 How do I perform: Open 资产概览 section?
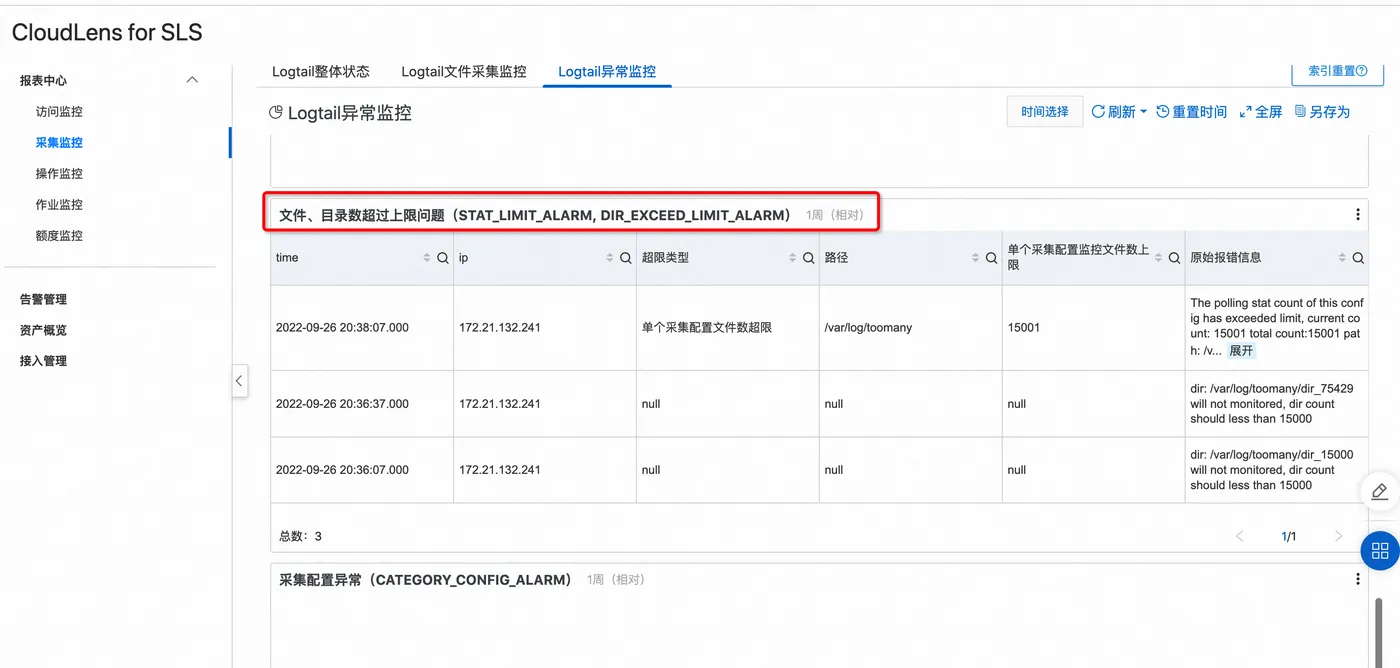(x=43, y=330)
